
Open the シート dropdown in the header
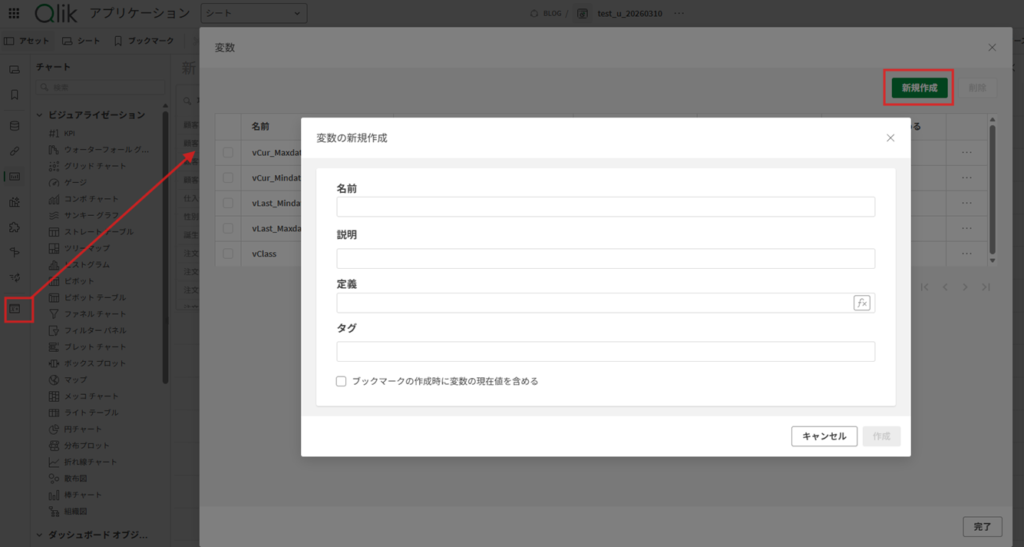coord(254,13)
